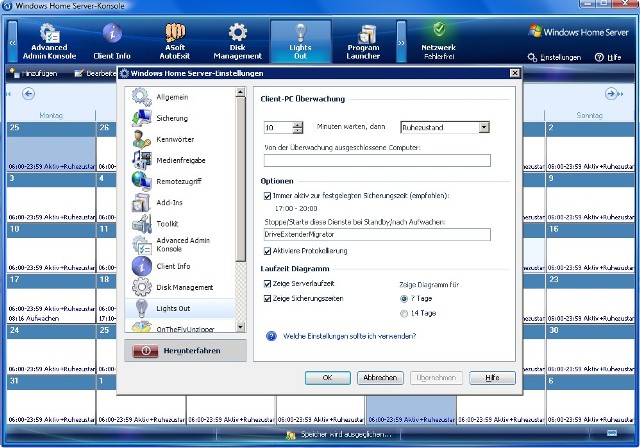Click OK in the settings dialog
The height and width of the screenshot is (448, 640).
pos(327,378)
